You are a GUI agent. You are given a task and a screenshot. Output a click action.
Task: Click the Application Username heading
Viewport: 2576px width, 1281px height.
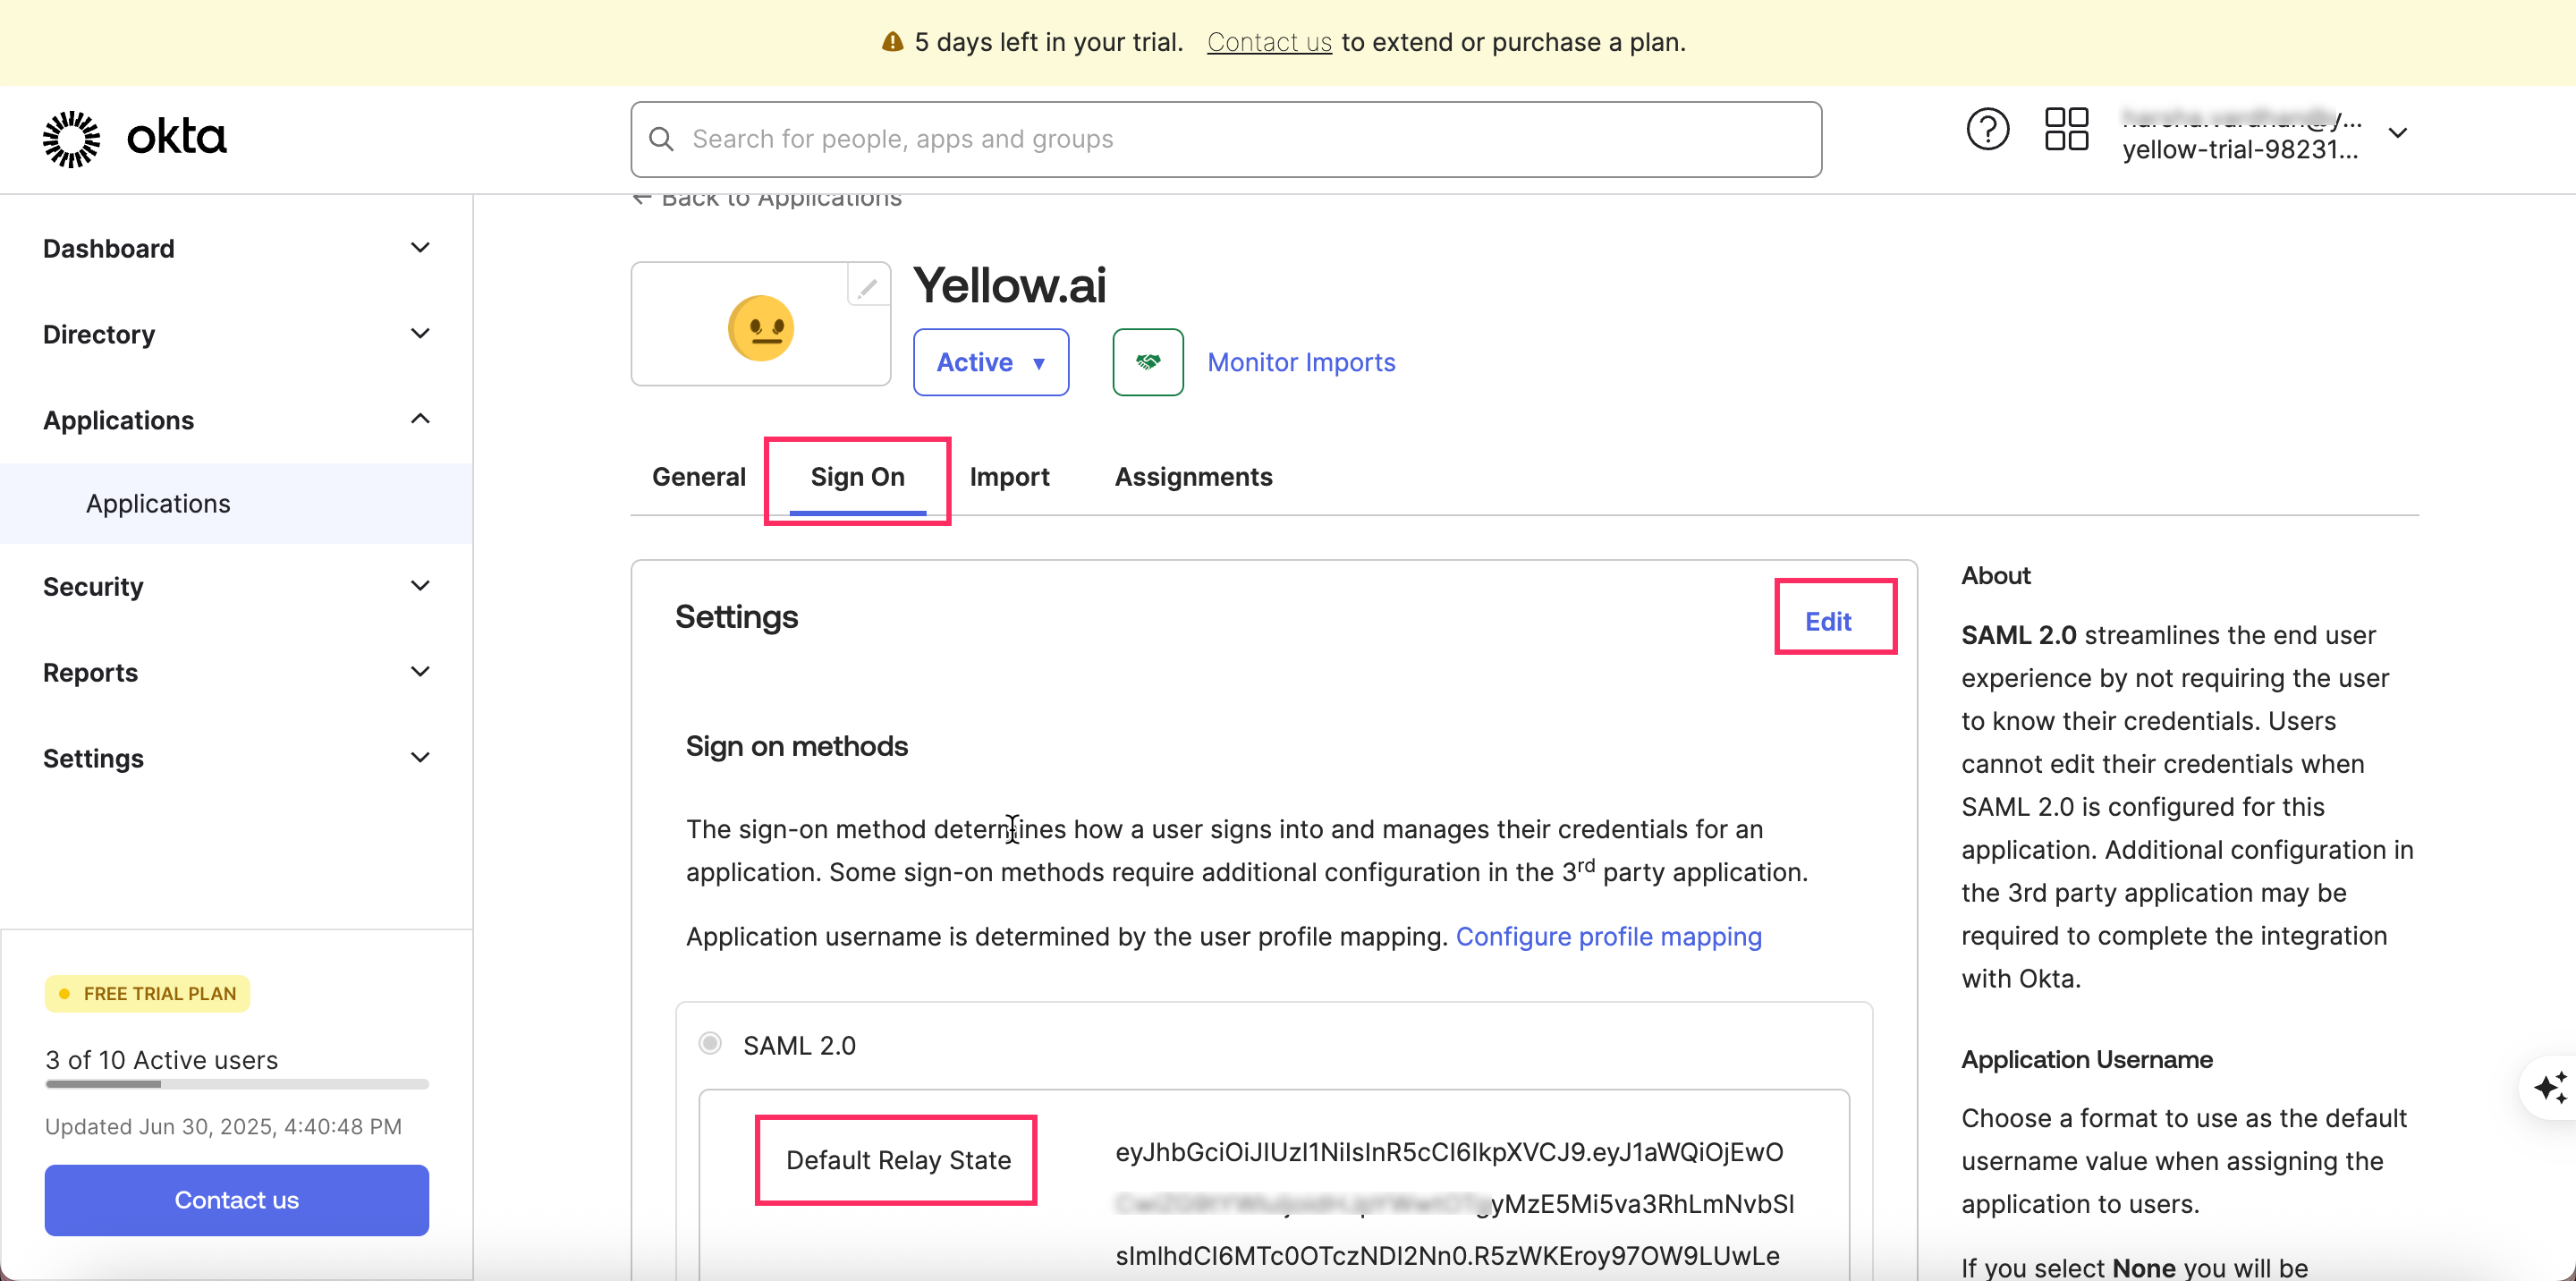click(x=2086, y=1059)
